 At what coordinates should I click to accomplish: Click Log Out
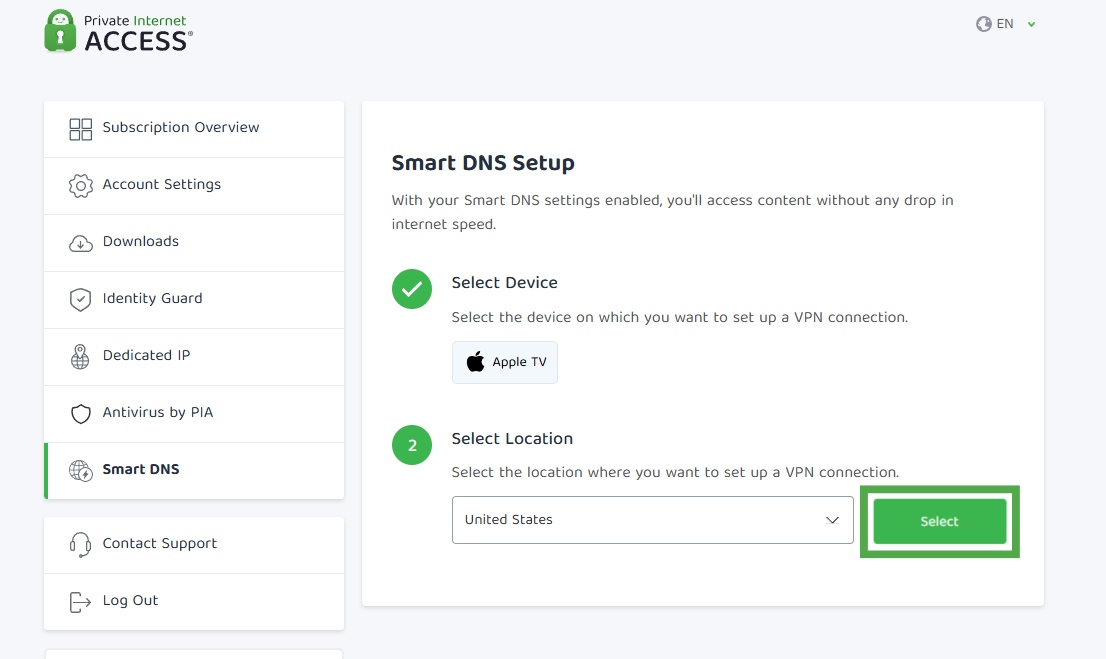(194, 602)
